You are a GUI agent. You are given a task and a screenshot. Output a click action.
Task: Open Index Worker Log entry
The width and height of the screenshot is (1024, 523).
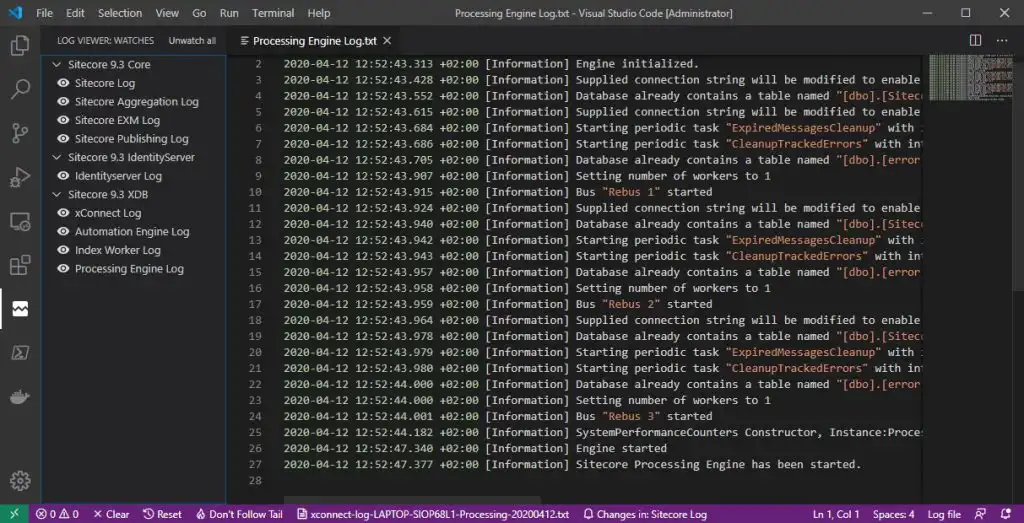(118, 250)
